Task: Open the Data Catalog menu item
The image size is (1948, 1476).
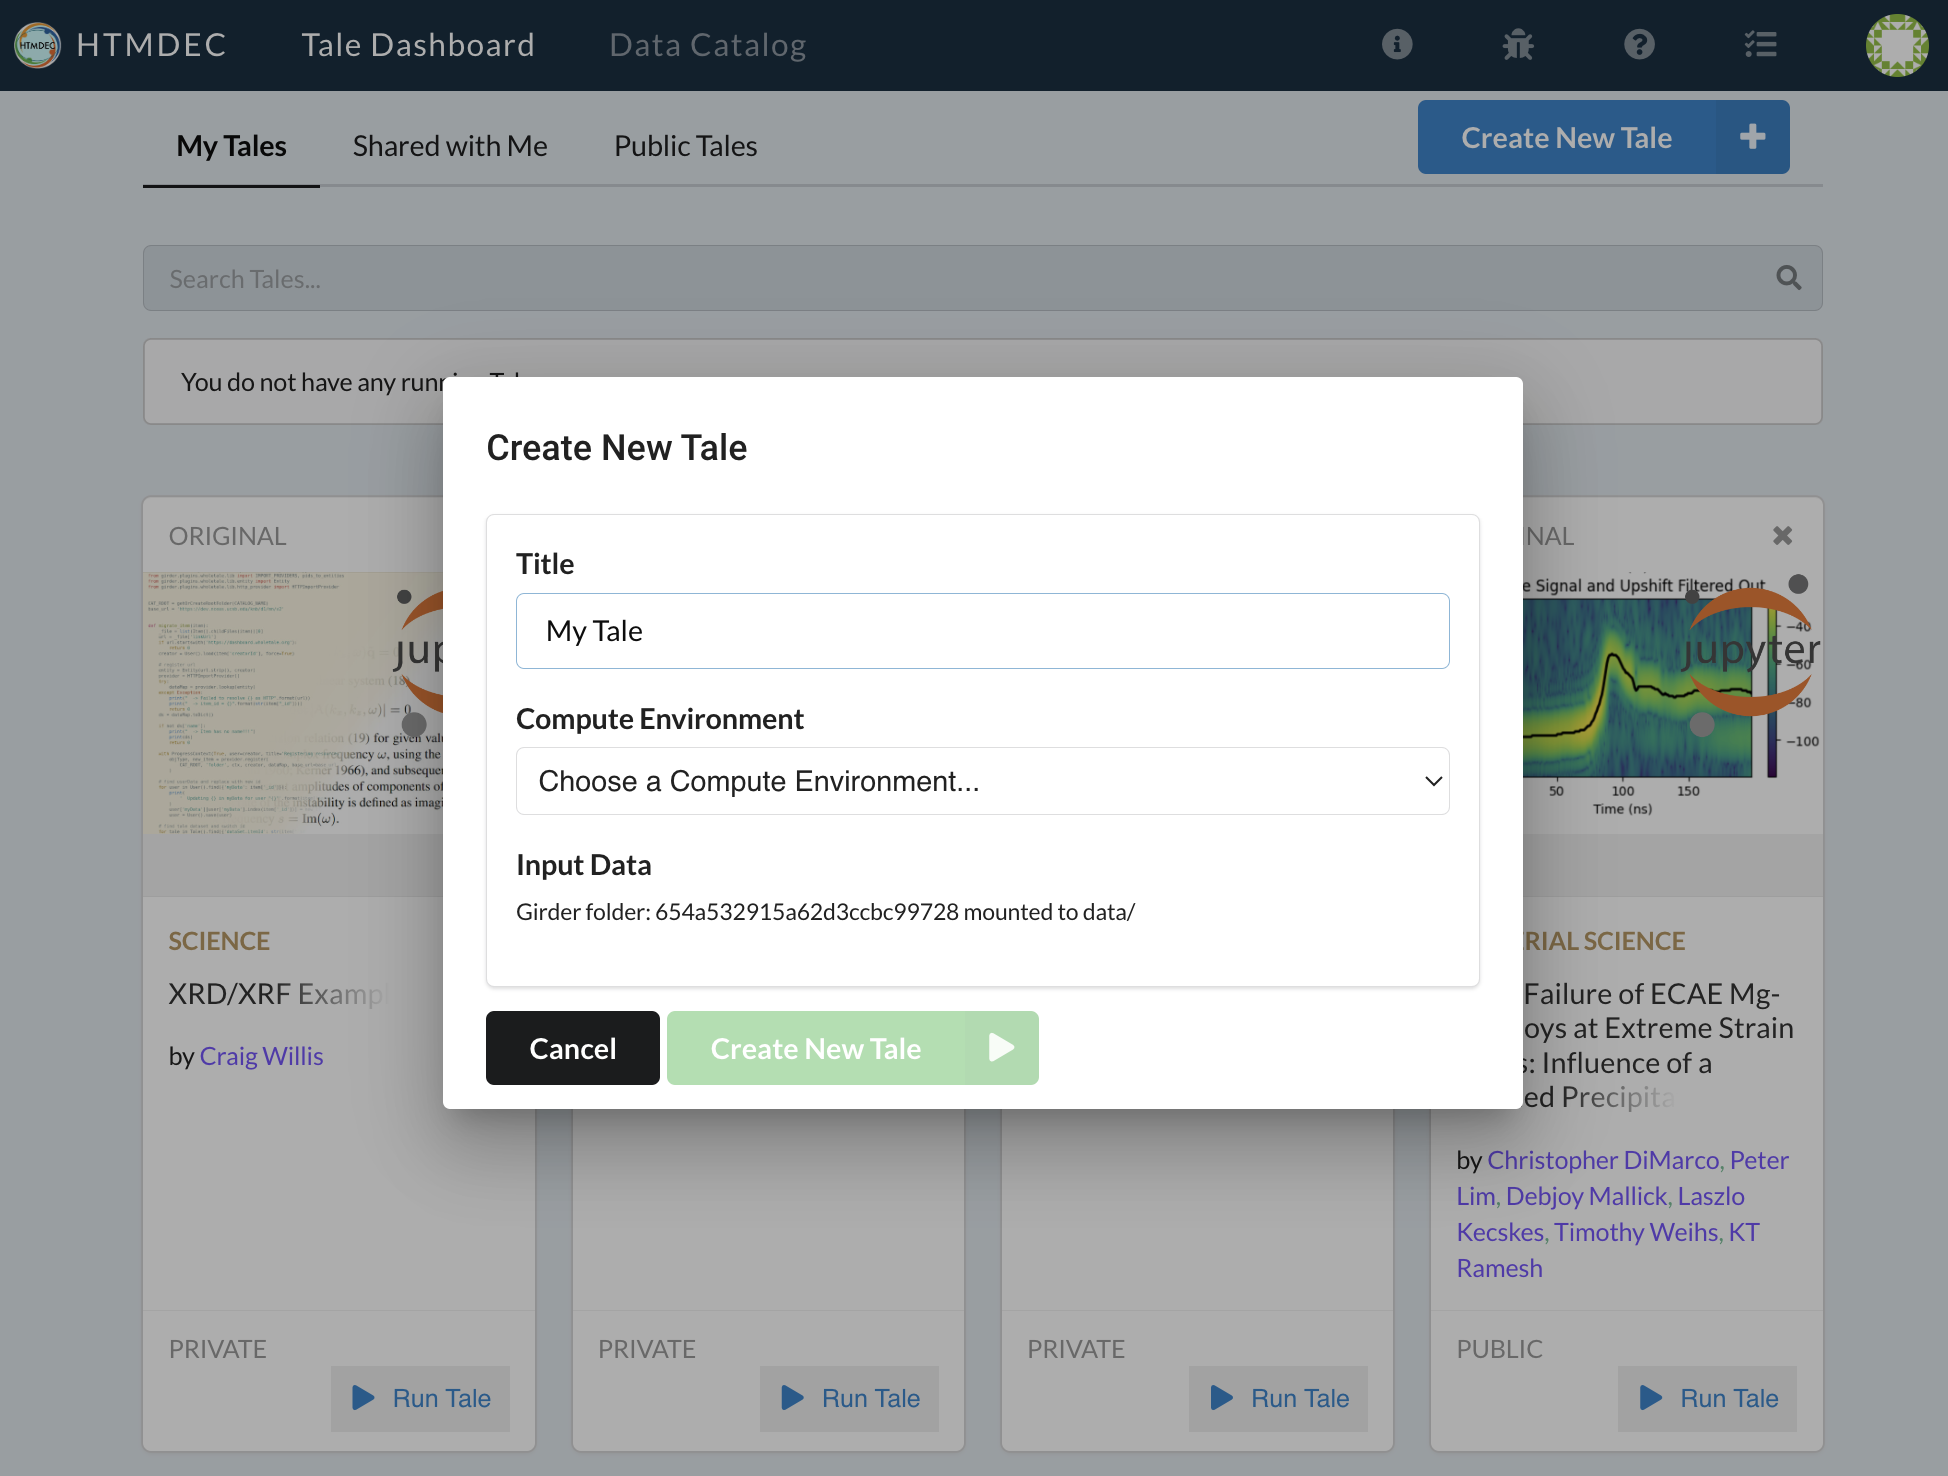Action: pyautogui.click(x=707, y=45)
